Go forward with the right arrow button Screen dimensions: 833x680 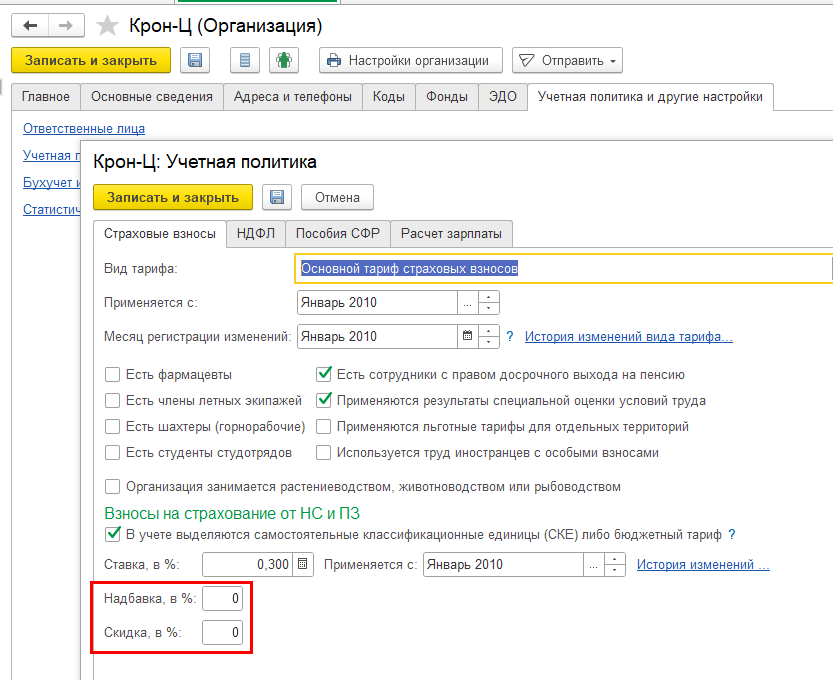66,26
